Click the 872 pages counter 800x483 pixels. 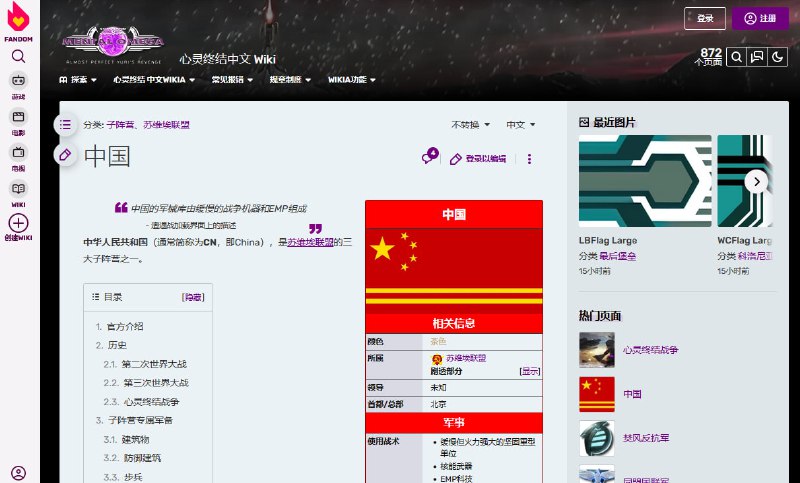(708, 57)
